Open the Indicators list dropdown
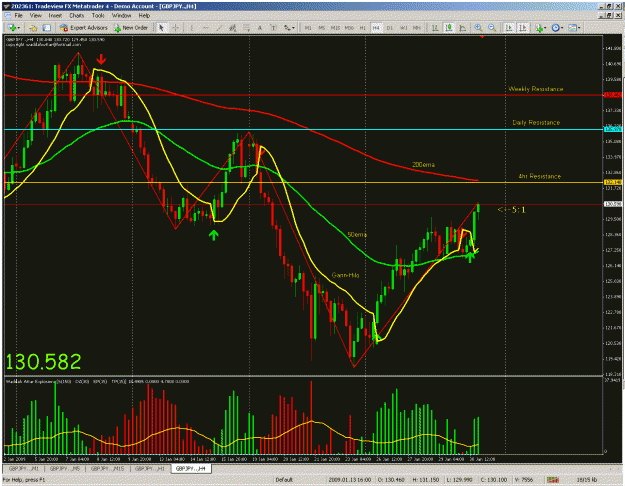 pyautogui.click(x=540, y=28)
